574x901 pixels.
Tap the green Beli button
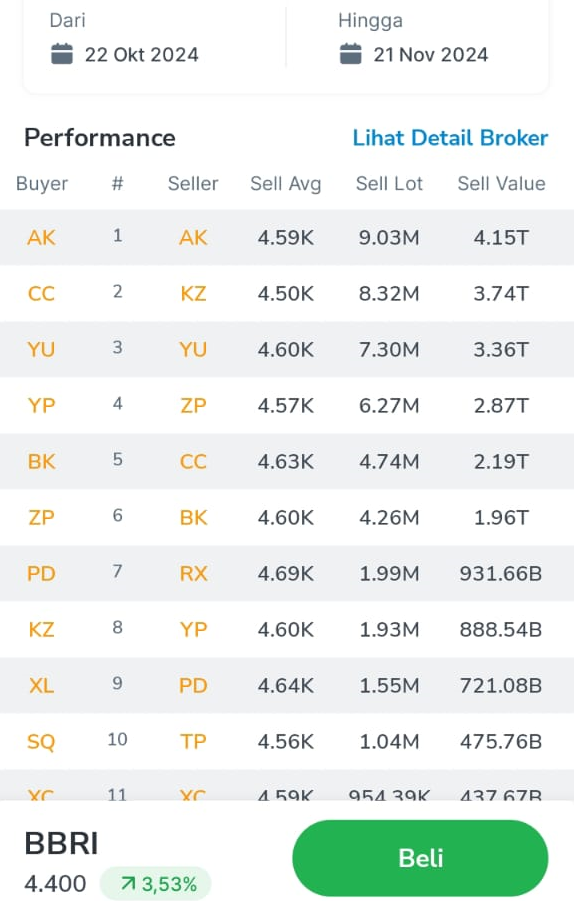pyautogui.click(x=420, y=858)
